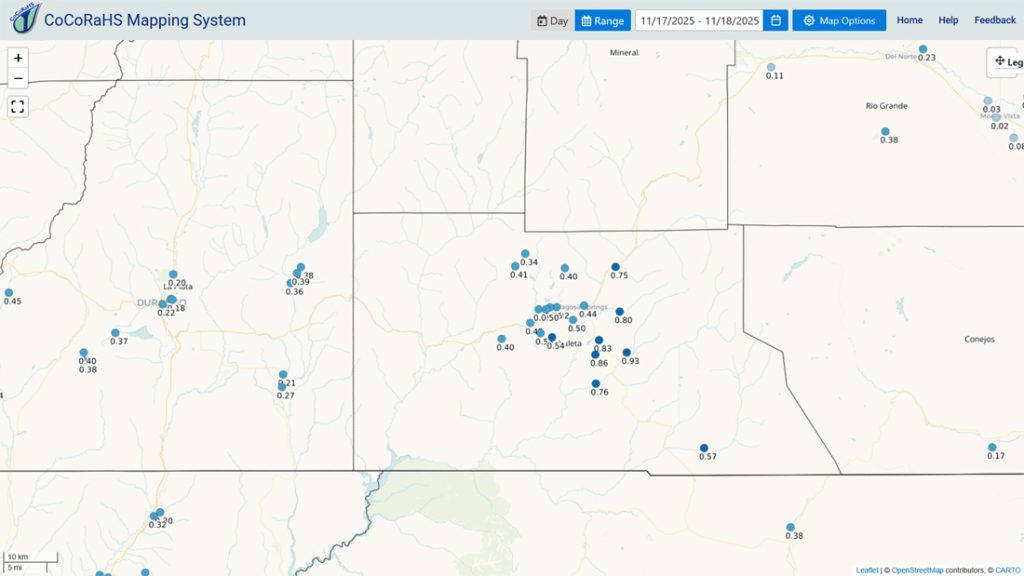This screenshot has width=1024, height=576.
Task: Select the station marker reading 0.23
Action: coord(923,49)
